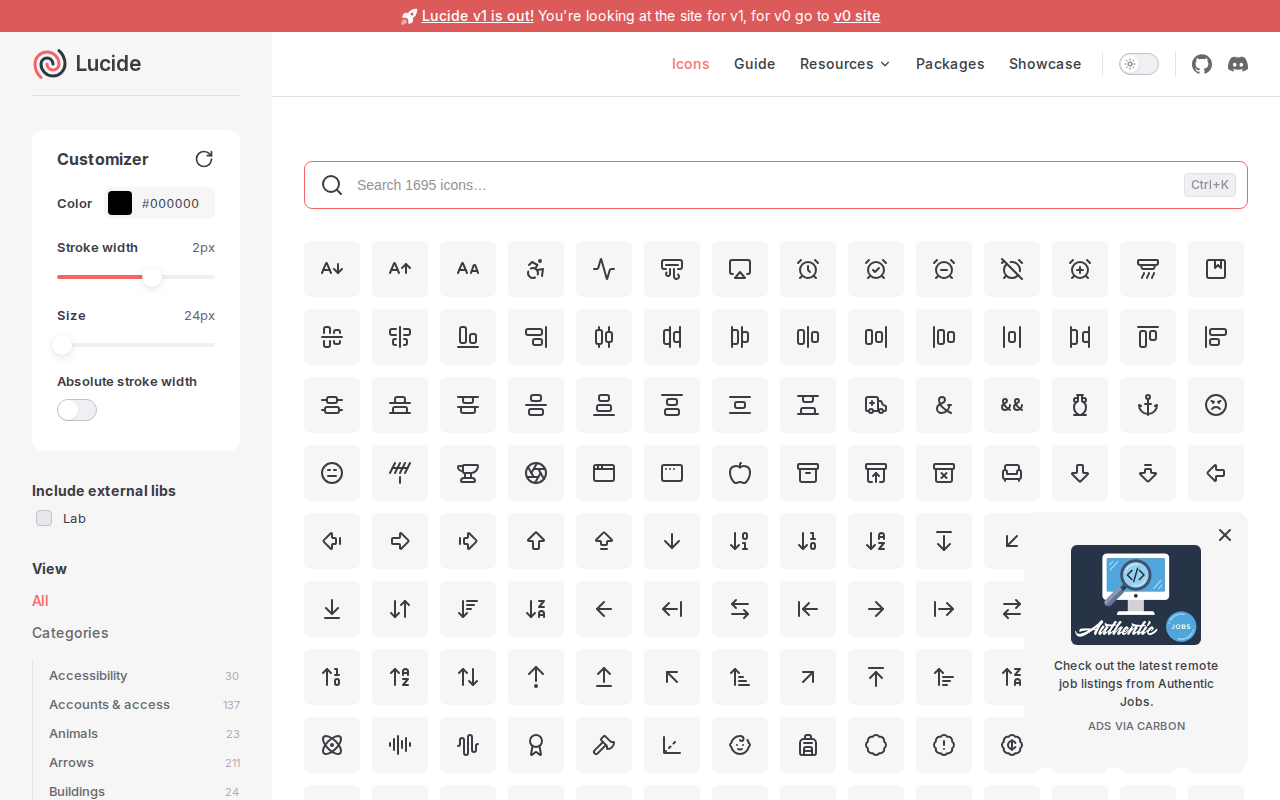
Task: Reset customizer with the refresh icon
Action: pyautogui.click(x=204, y=159)
